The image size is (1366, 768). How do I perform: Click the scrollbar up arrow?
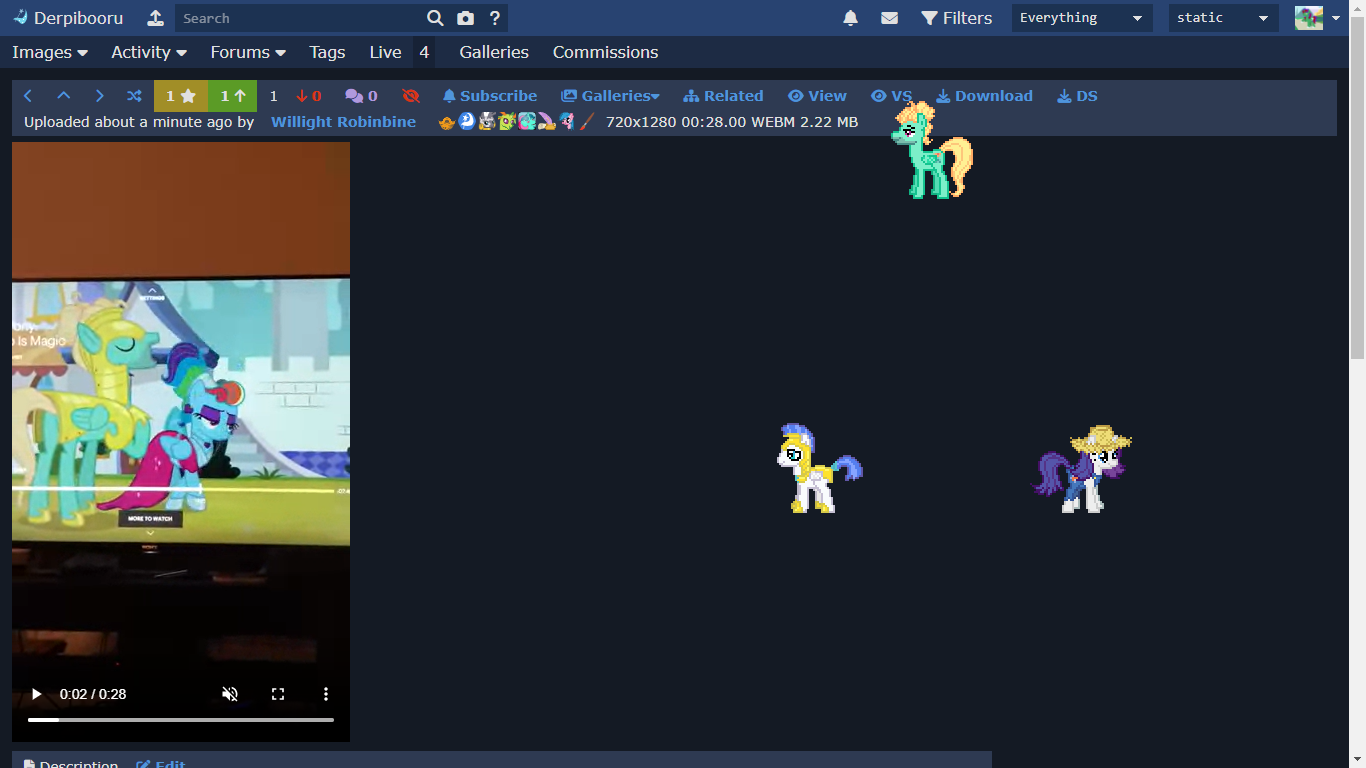click(1358, 7)
